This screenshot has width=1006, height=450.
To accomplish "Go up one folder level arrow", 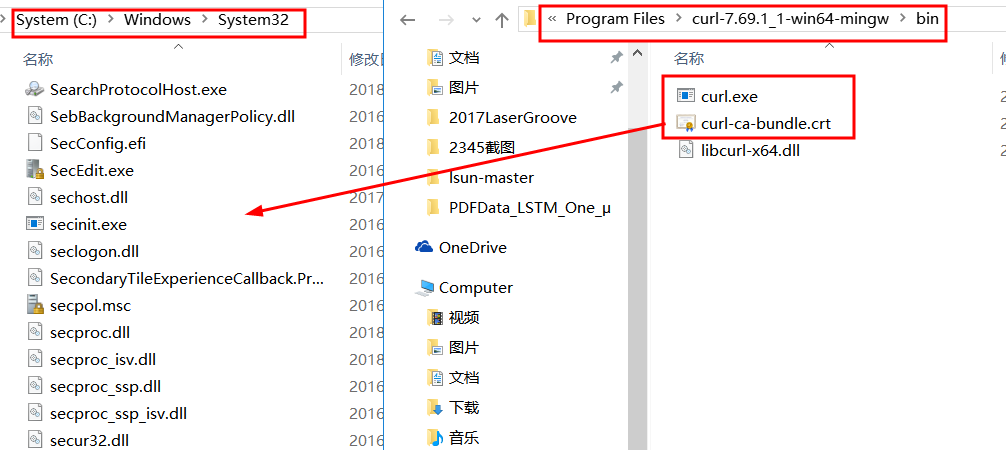I will [502, 20].
